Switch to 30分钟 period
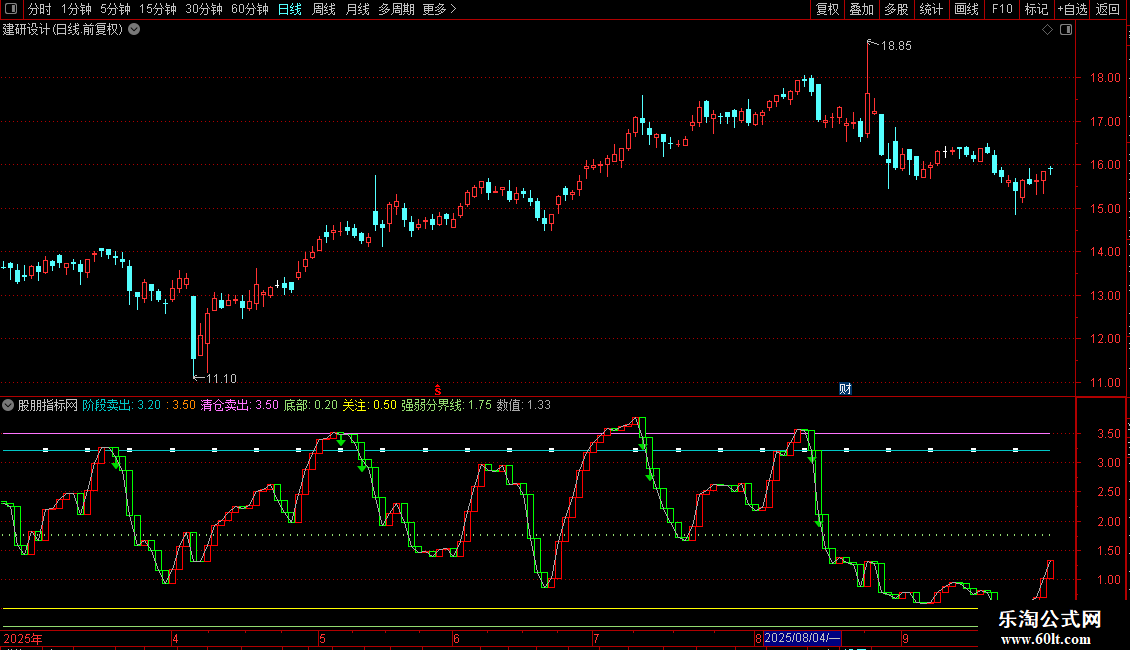Image resolution: width=1130 pixels, height=650 pixels. pyautogui.click(x=204, y=9)
